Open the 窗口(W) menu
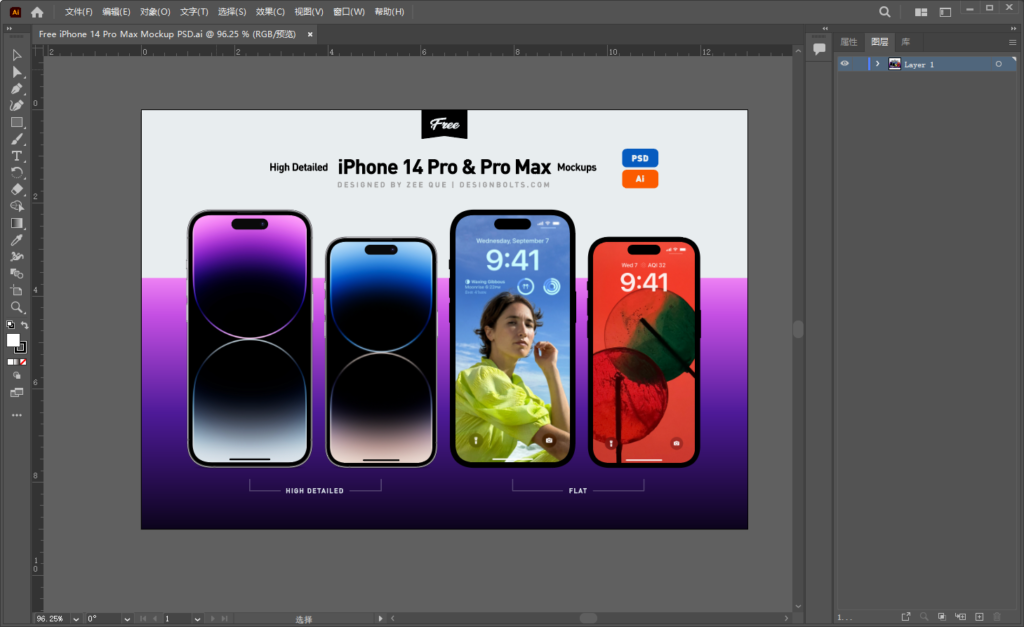The width and height of the screenshot is (1024, 627). 349,12
